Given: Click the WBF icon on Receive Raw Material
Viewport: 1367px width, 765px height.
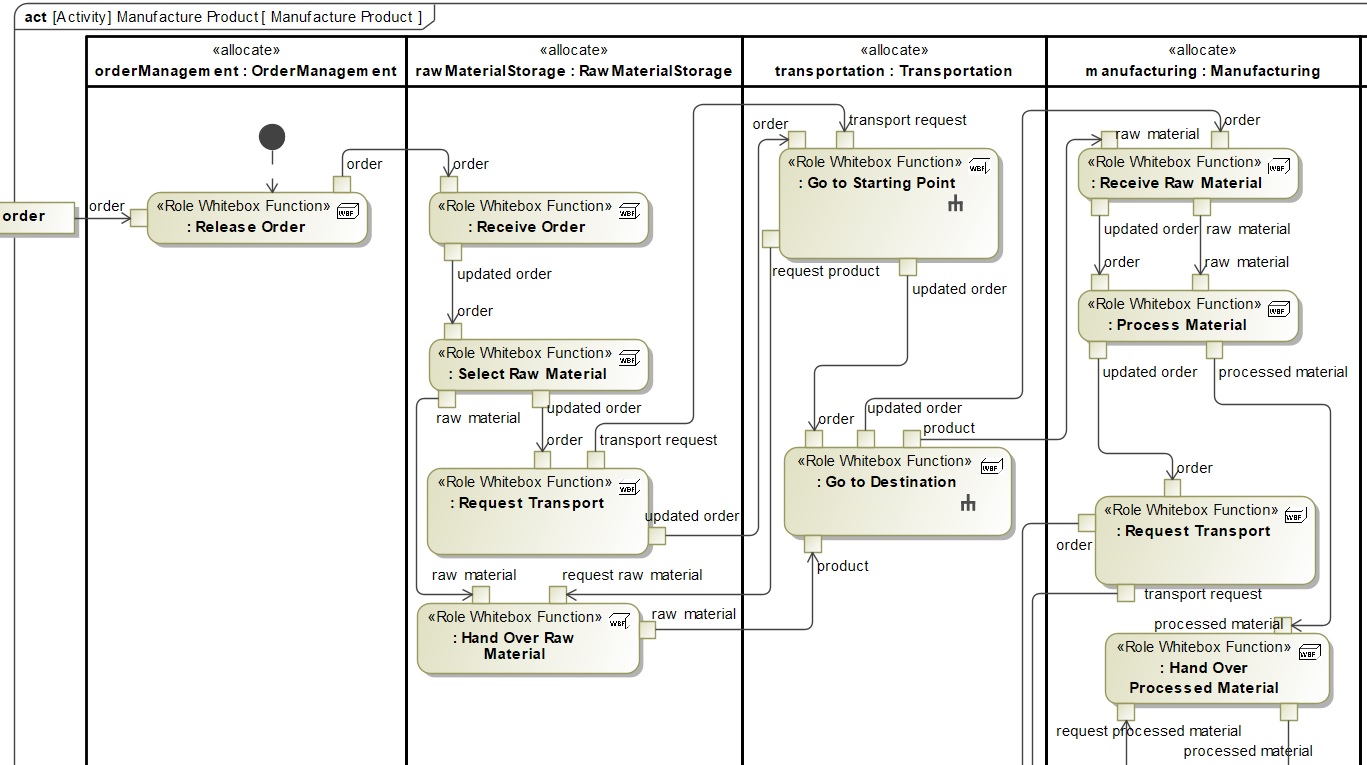Looking at the screenshot, I should click(x=1278, y=167).
